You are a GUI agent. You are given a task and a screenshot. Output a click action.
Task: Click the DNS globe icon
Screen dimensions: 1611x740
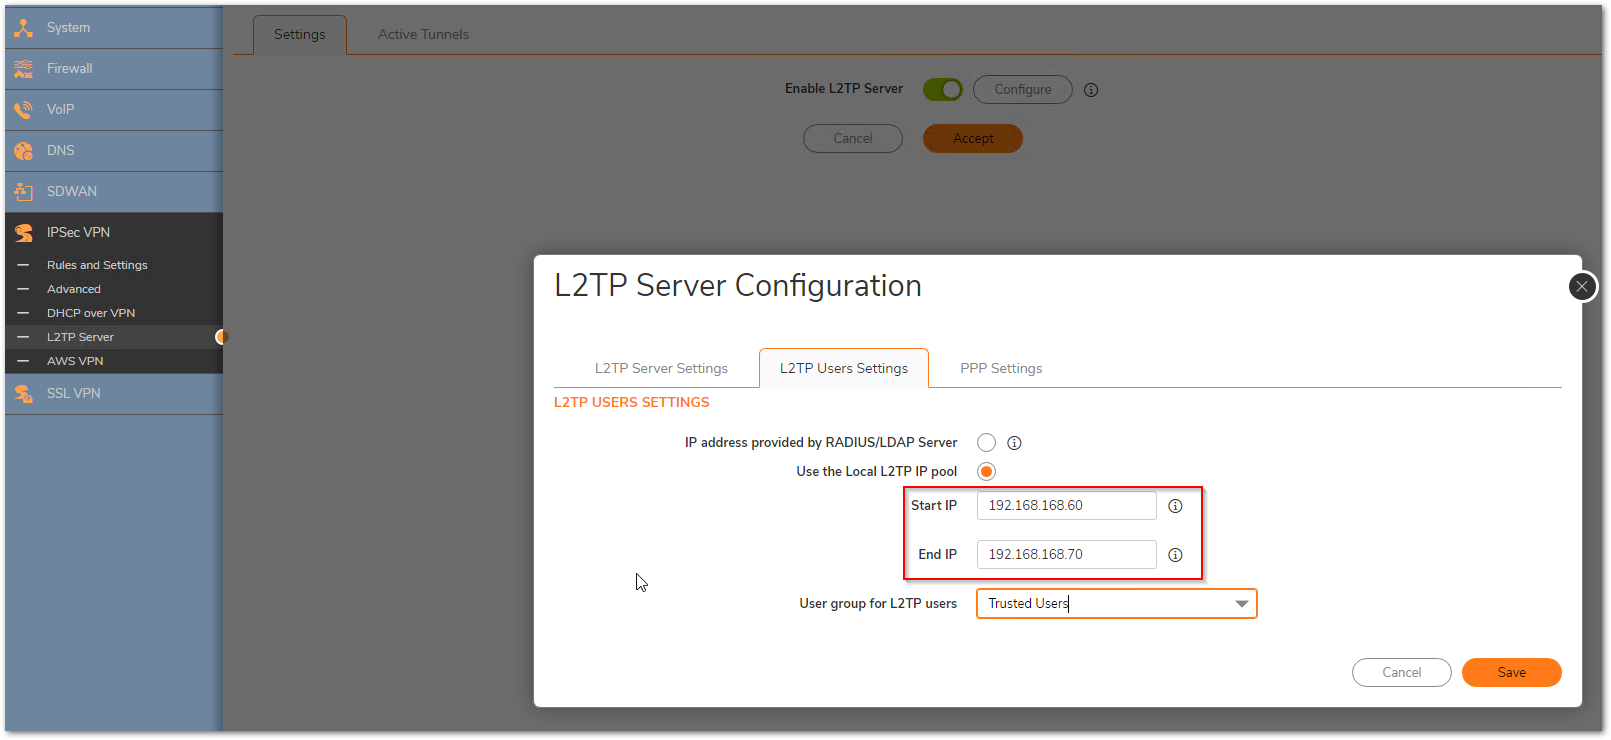(x=24, y=151)
